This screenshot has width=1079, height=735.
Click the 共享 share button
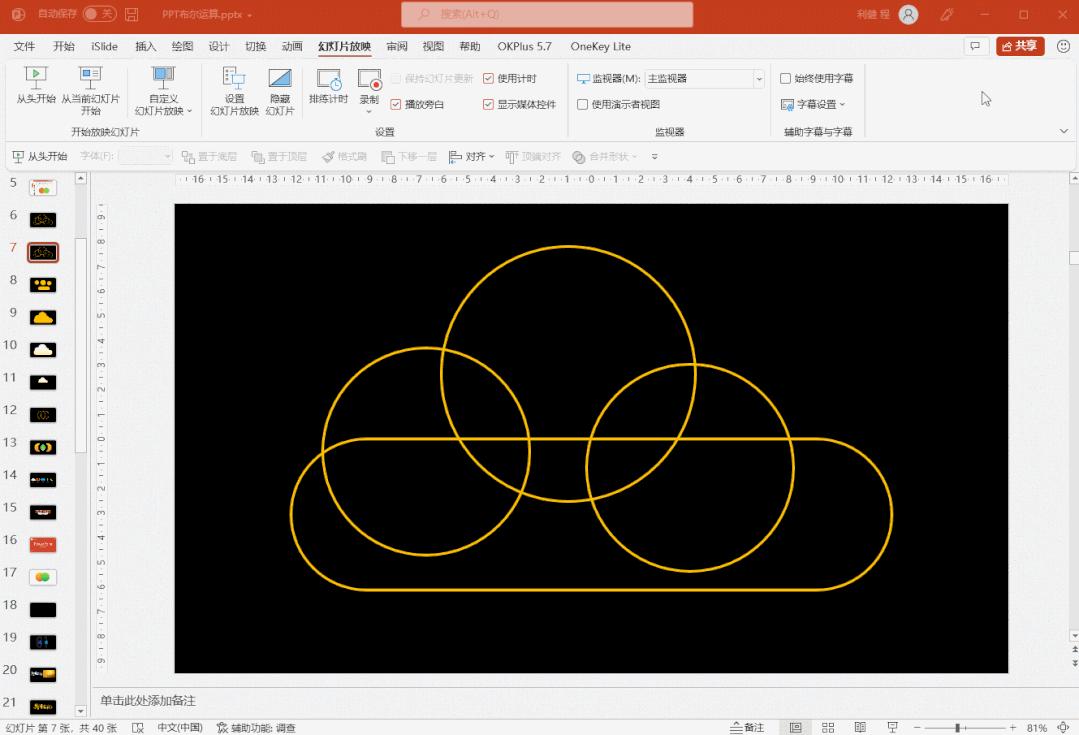pos(1020,46)
